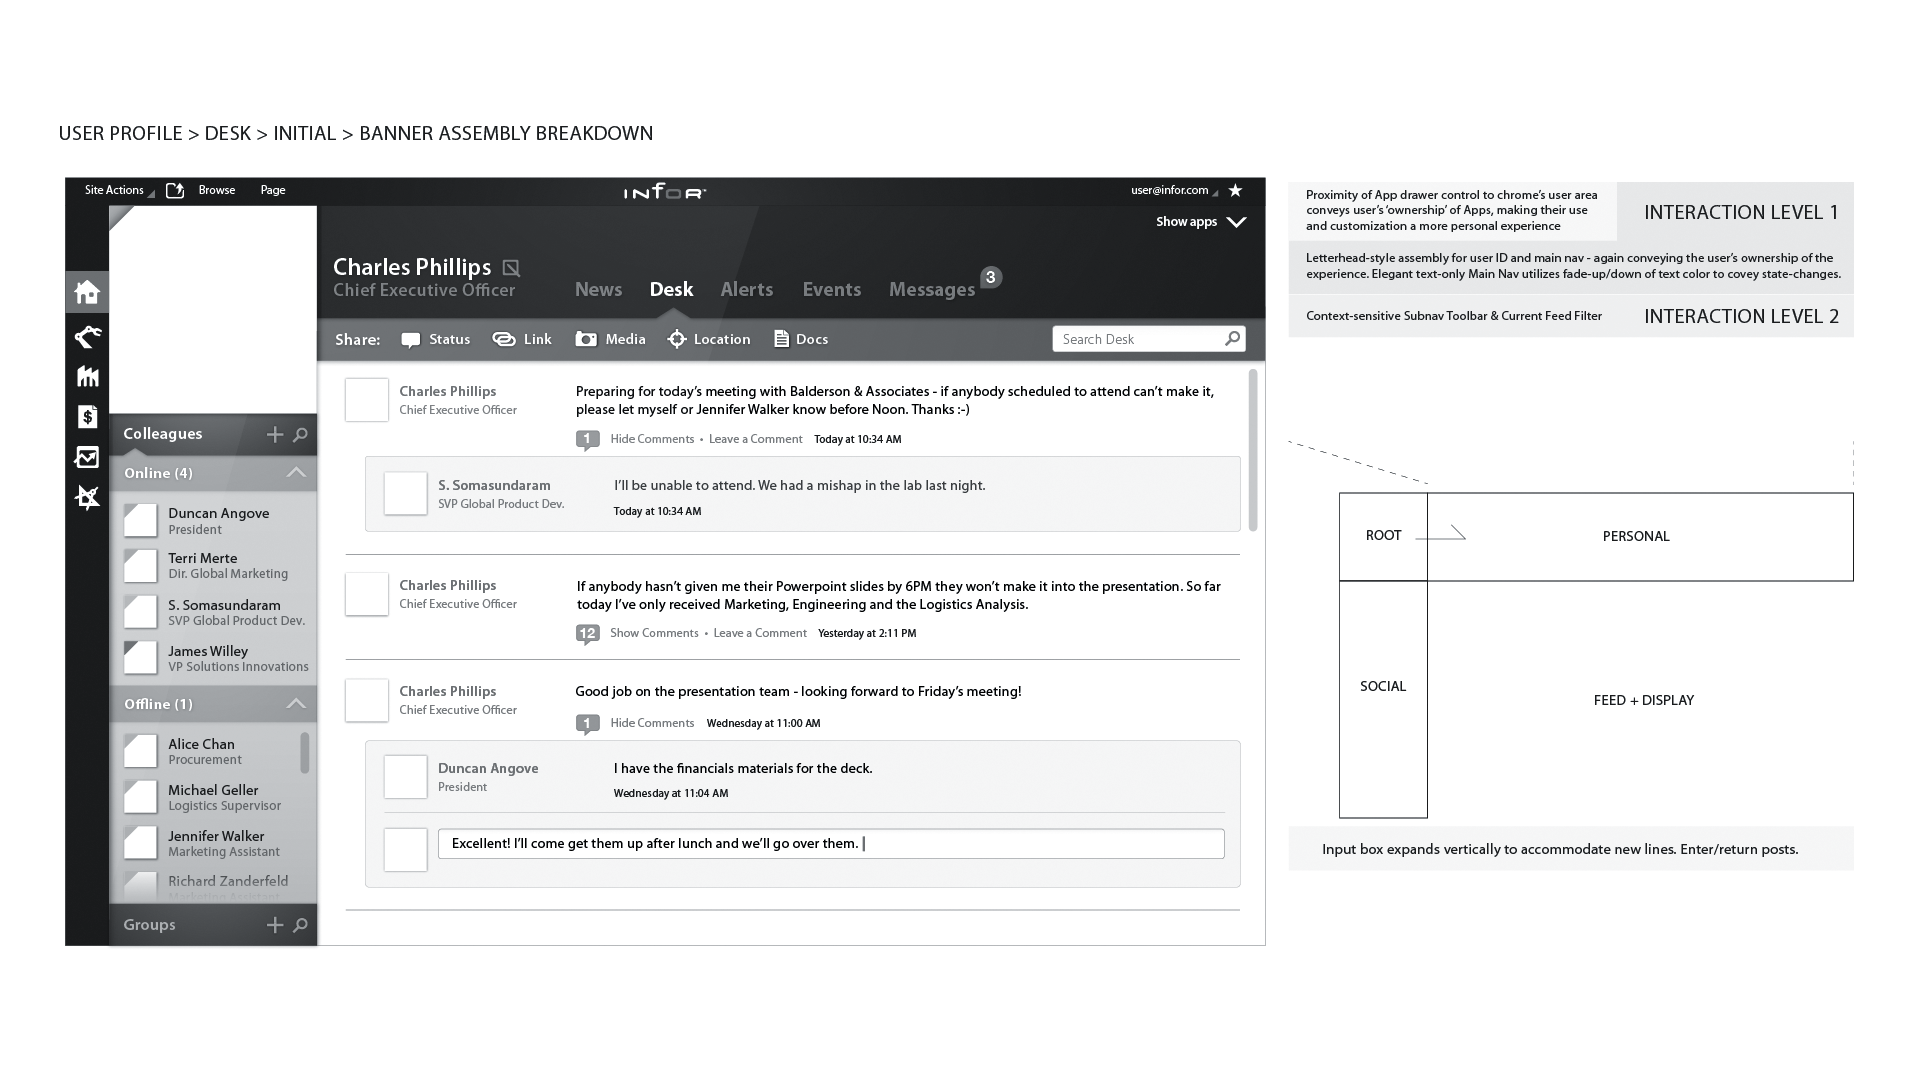Viewport: 1920px width, 1080px height.
Task: Share Media from the toolbar
Action: [x=610, y=339]
